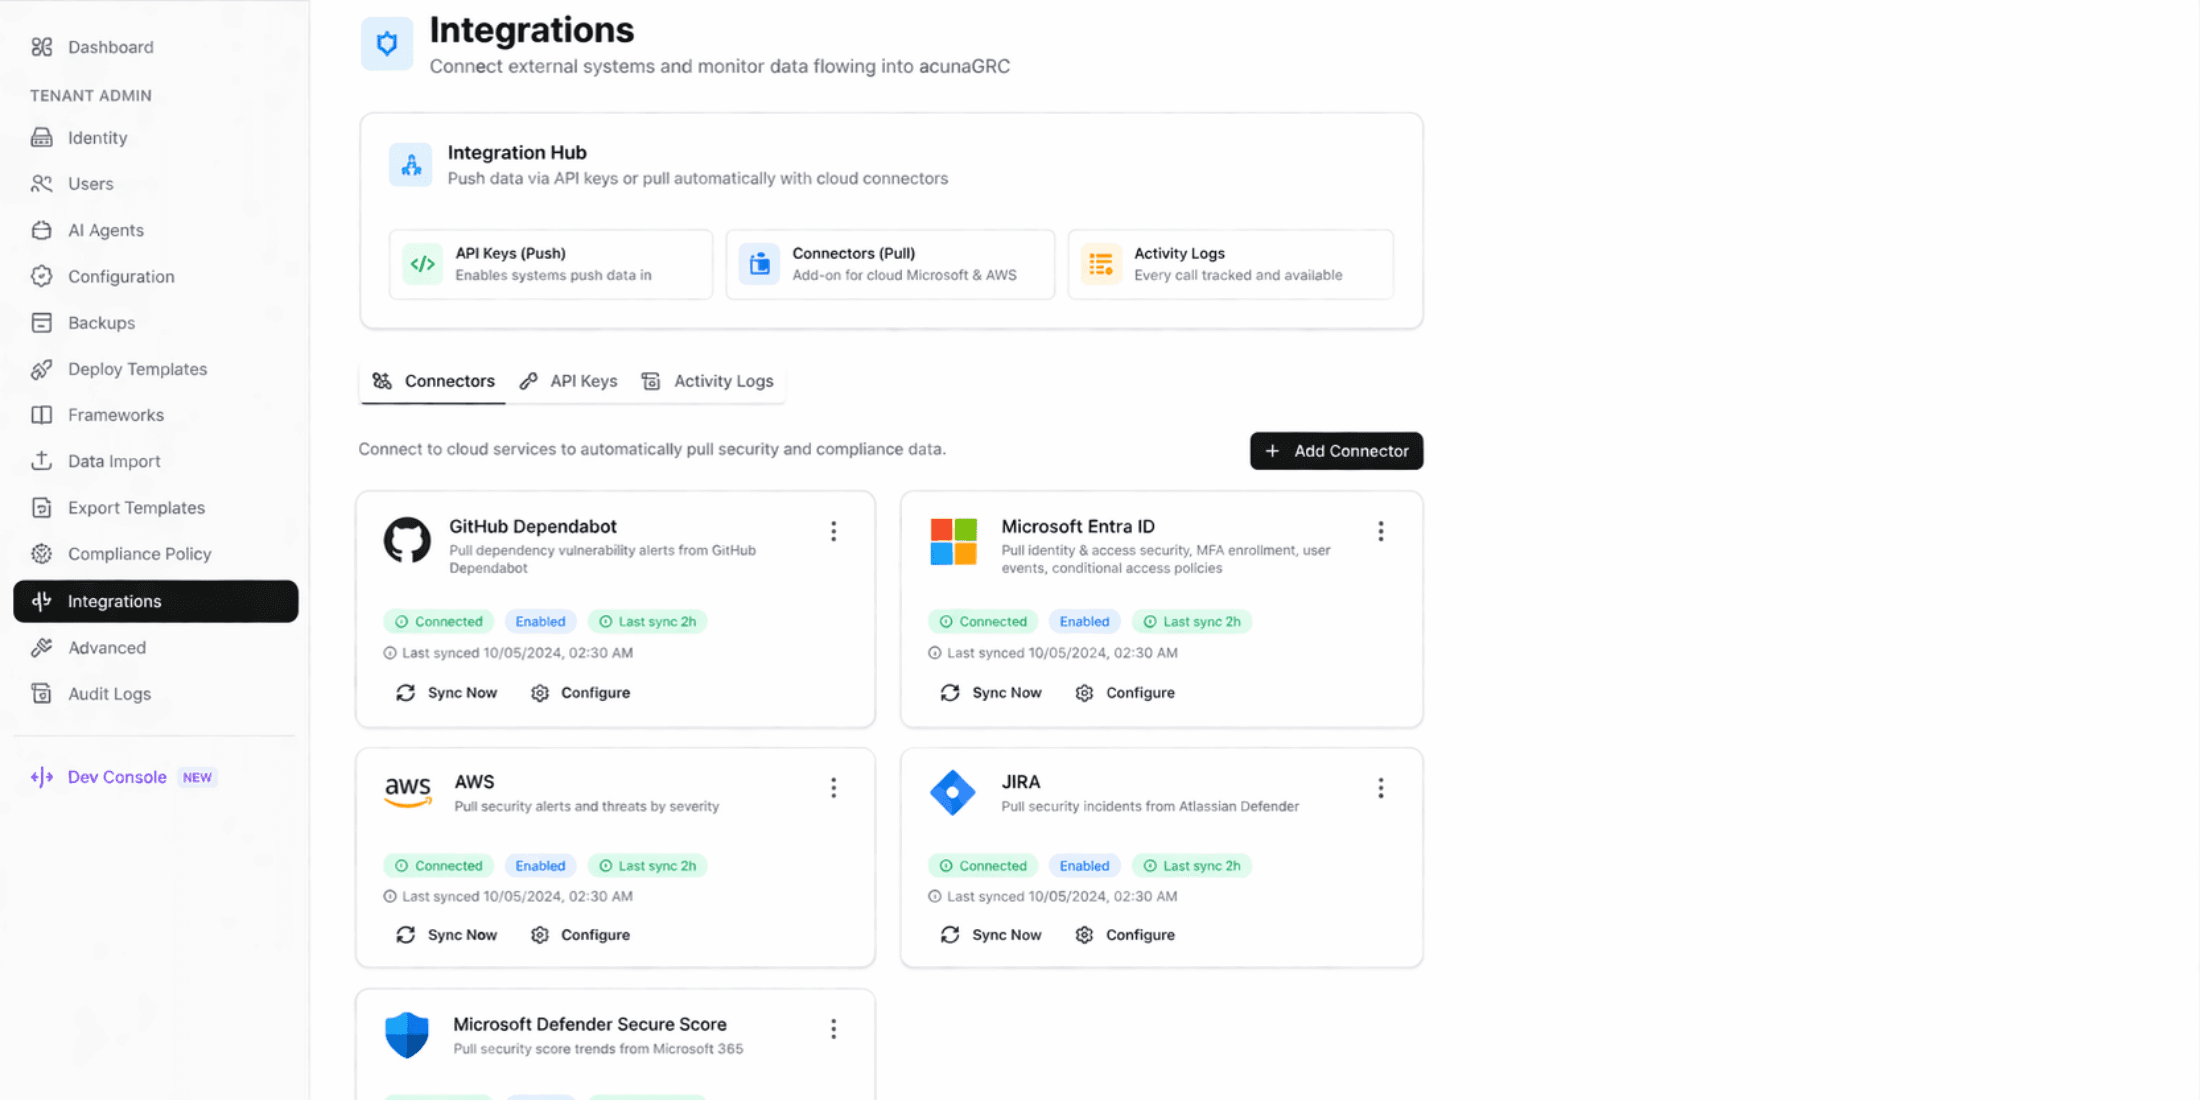Configure the Microsoft Entra ID connector

[1125, 693]
